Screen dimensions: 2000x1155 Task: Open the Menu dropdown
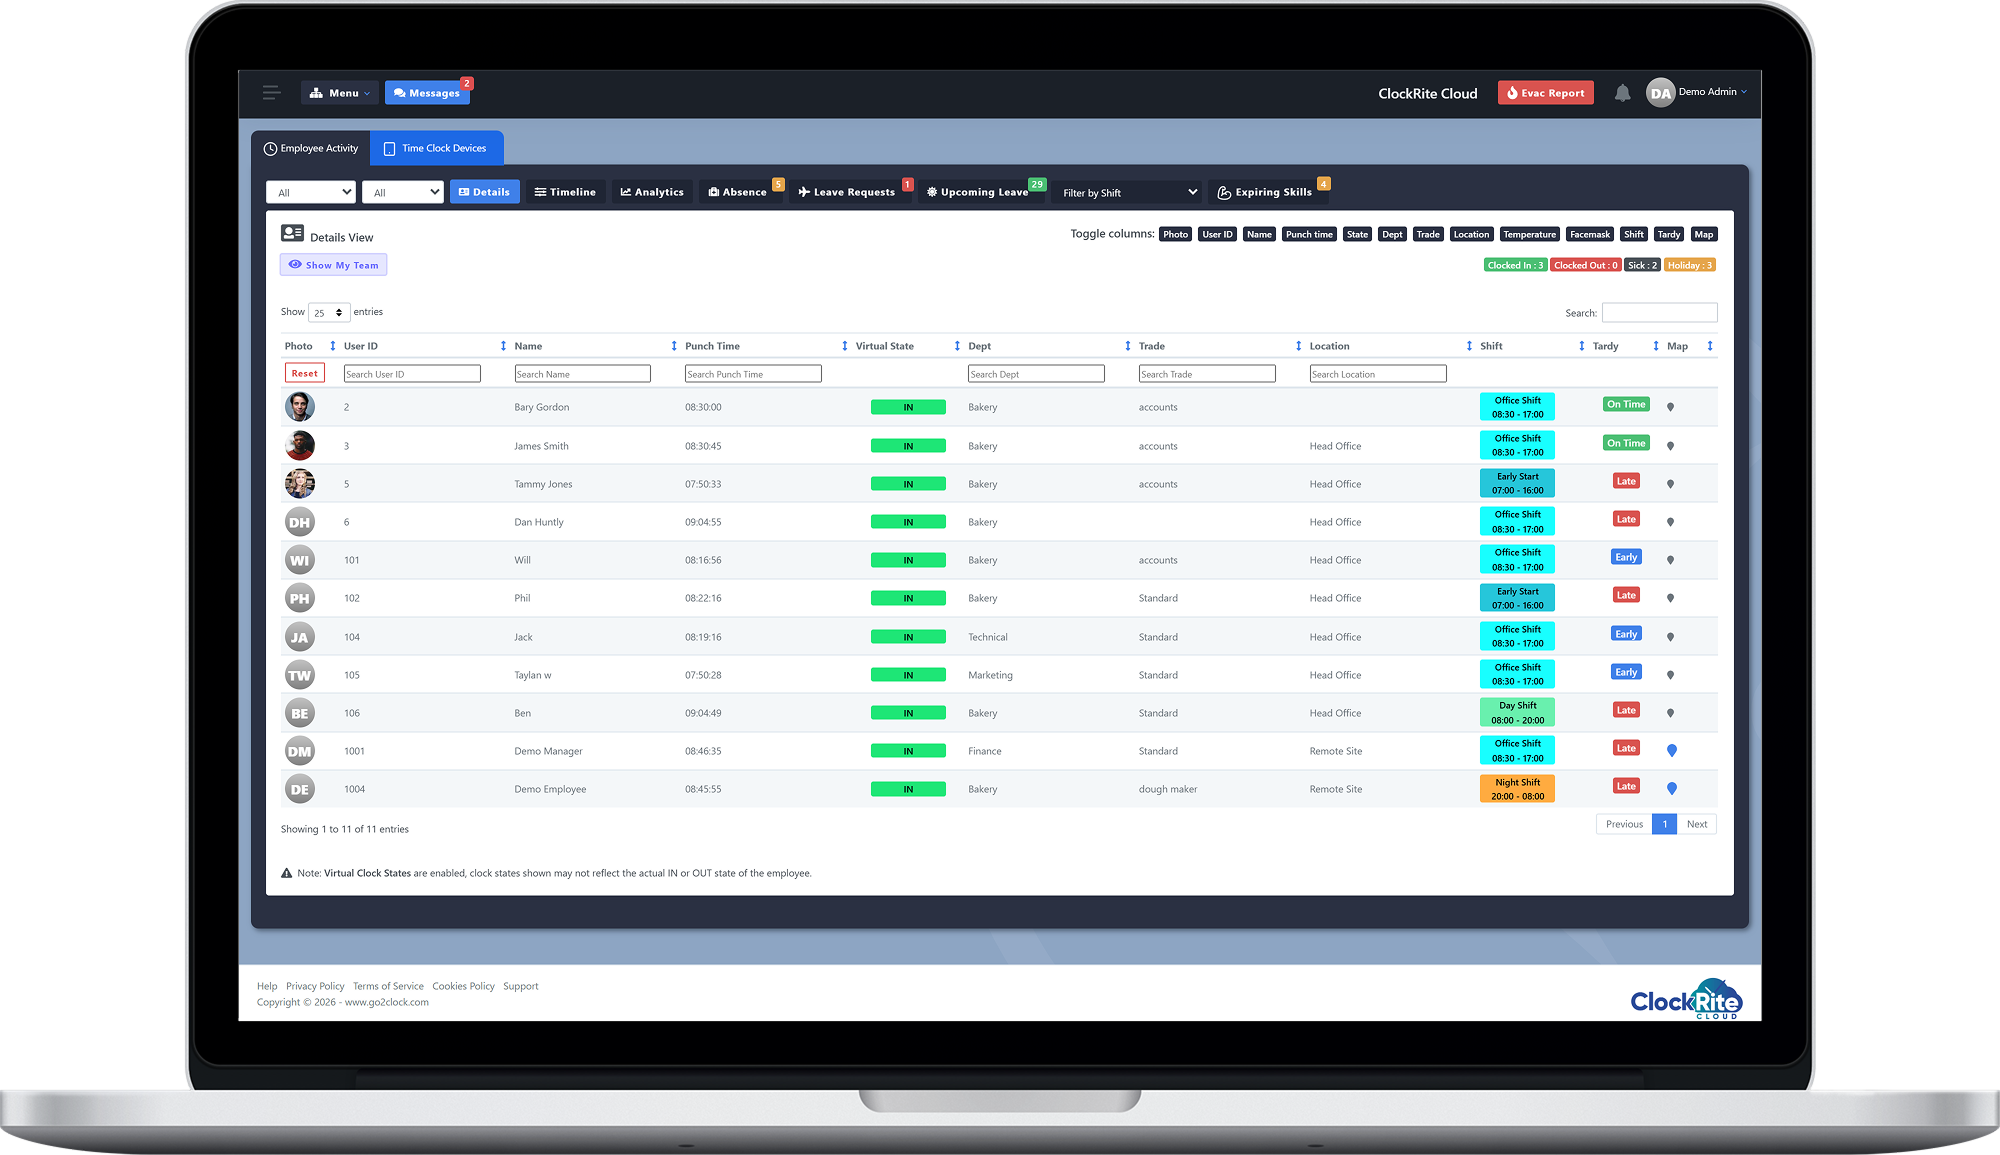[340, 93]
